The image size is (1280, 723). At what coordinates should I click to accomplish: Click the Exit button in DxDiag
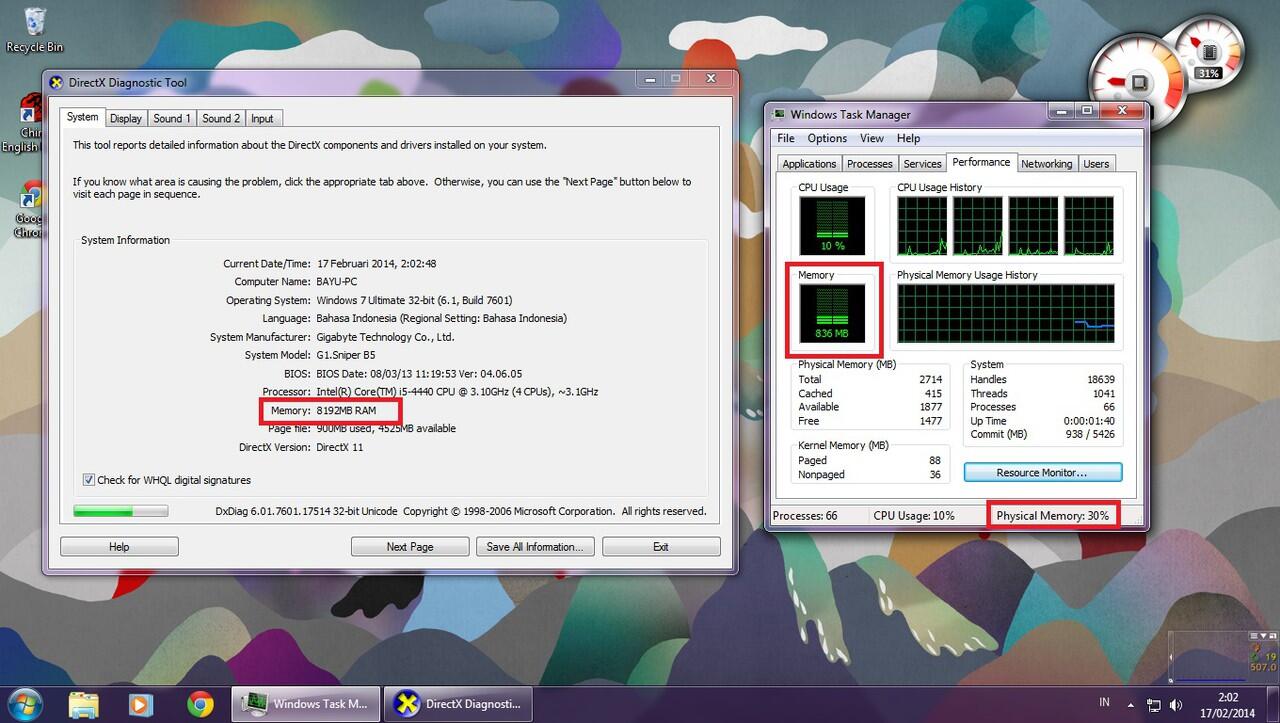pyautogui.click(x=661, y=547)
